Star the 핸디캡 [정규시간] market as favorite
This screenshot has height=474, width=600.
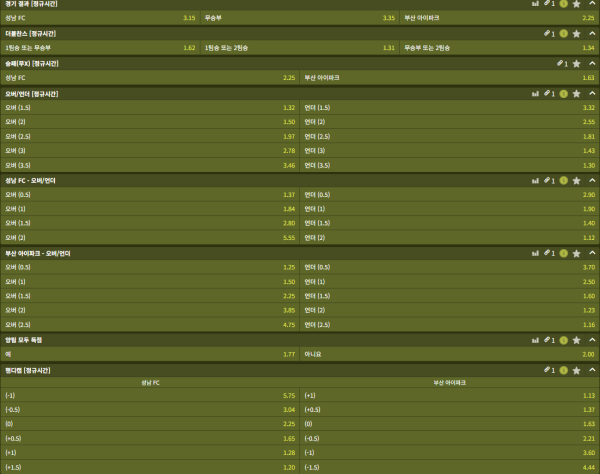point(576,370)
